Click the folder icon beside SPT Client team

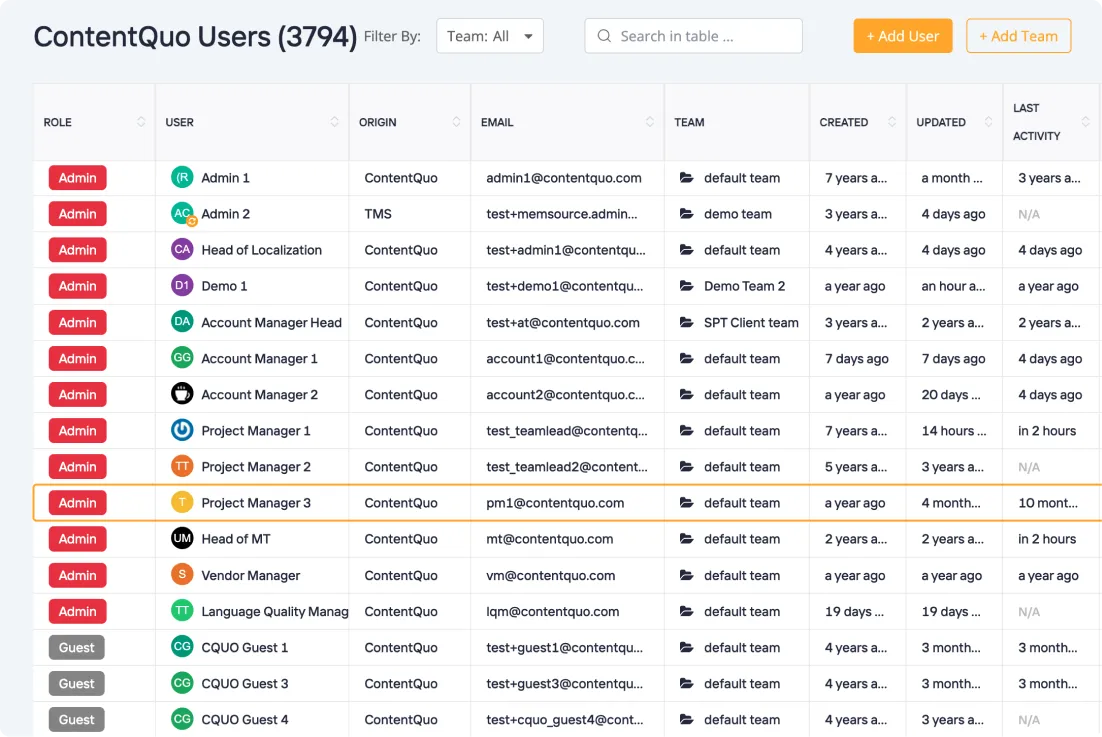[x=686, y=323]
